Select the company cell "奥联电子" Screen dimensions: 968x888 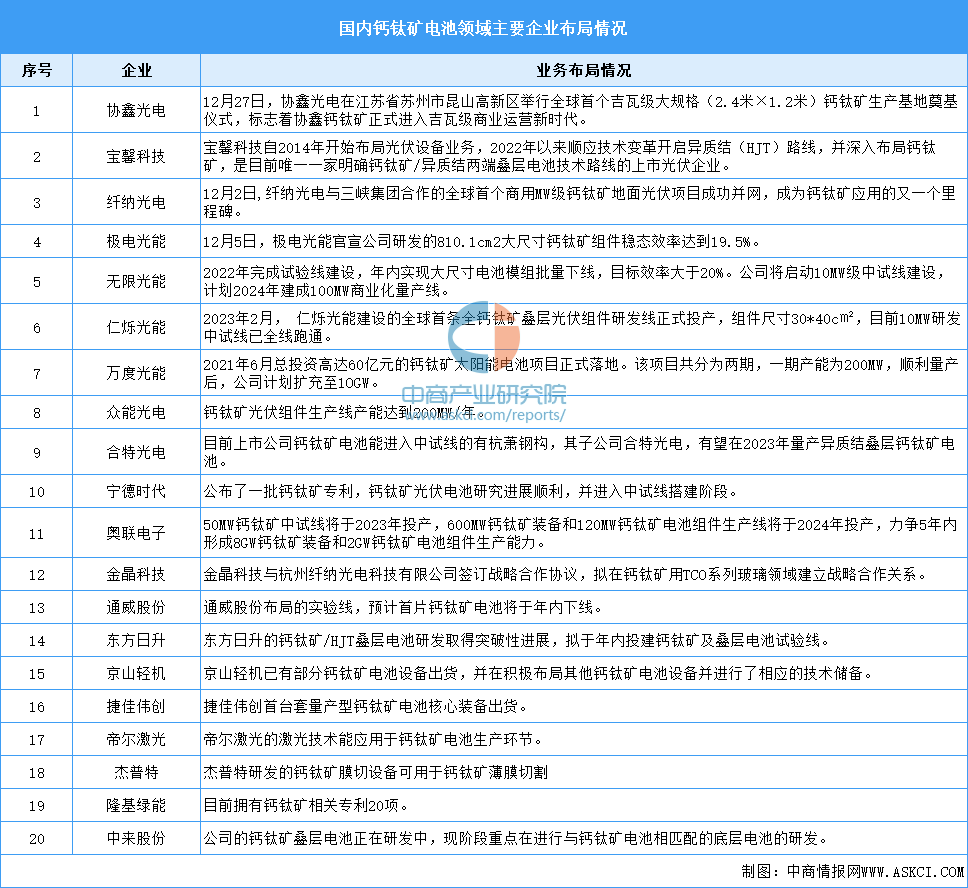click(x=136, y=533)
